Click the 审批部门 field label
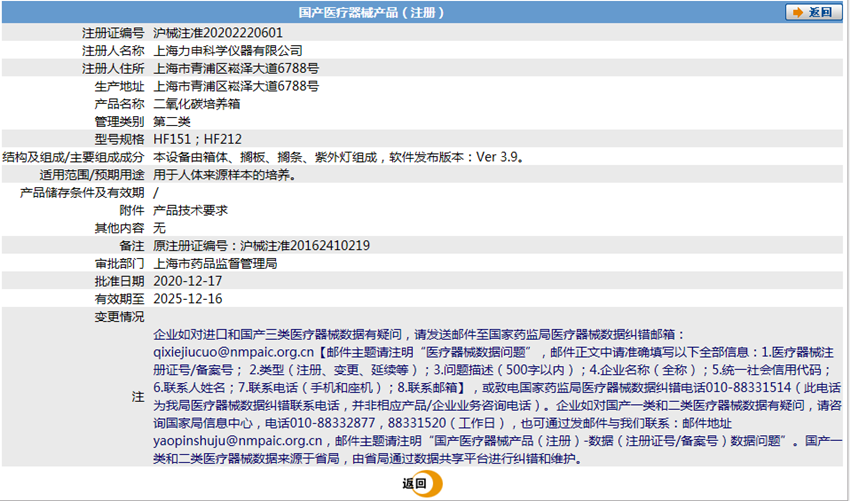Screen dimensions: 850x501 click(x=119, y=264)
